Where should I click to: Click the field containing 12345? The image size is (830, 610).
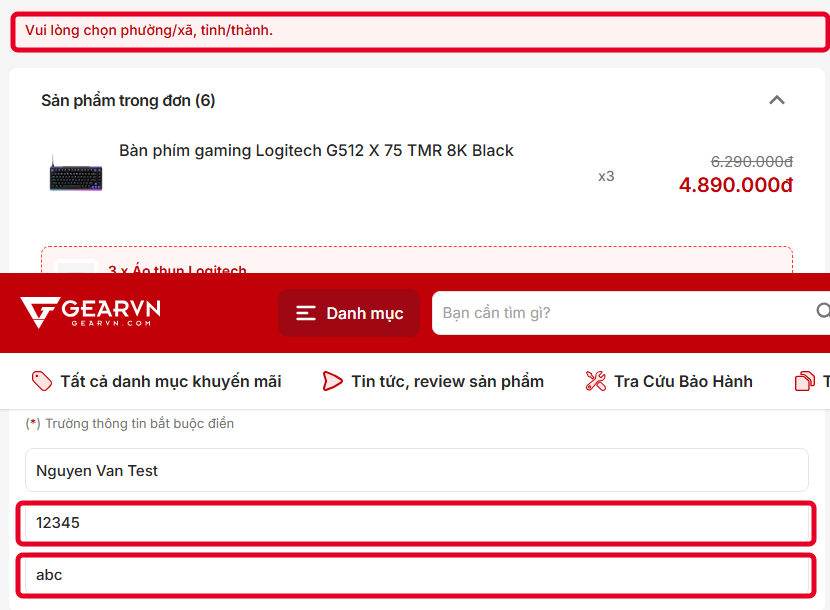417,523
